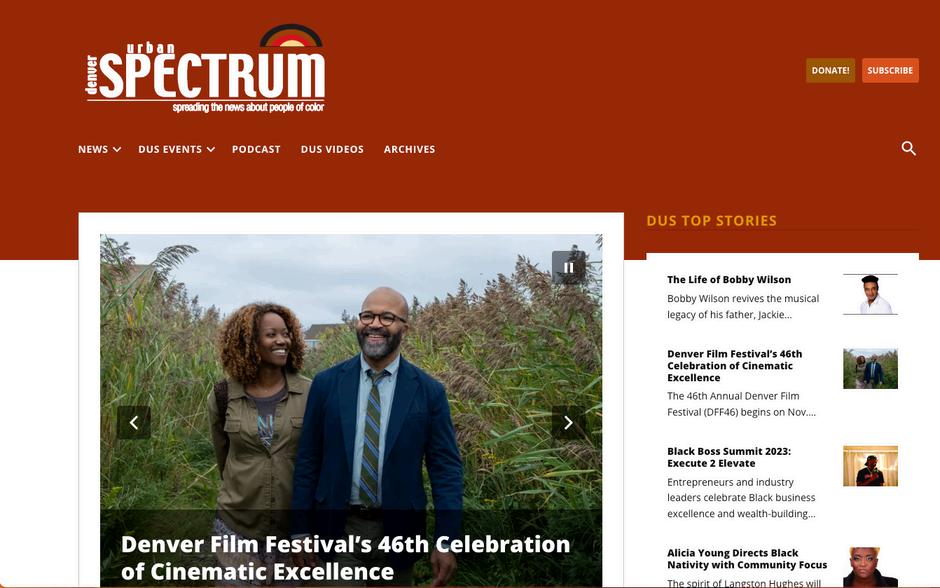Open The Life of Bobby Wilson story
The width and height of the screenshot is (940, 588).
[x=729, y=279]
